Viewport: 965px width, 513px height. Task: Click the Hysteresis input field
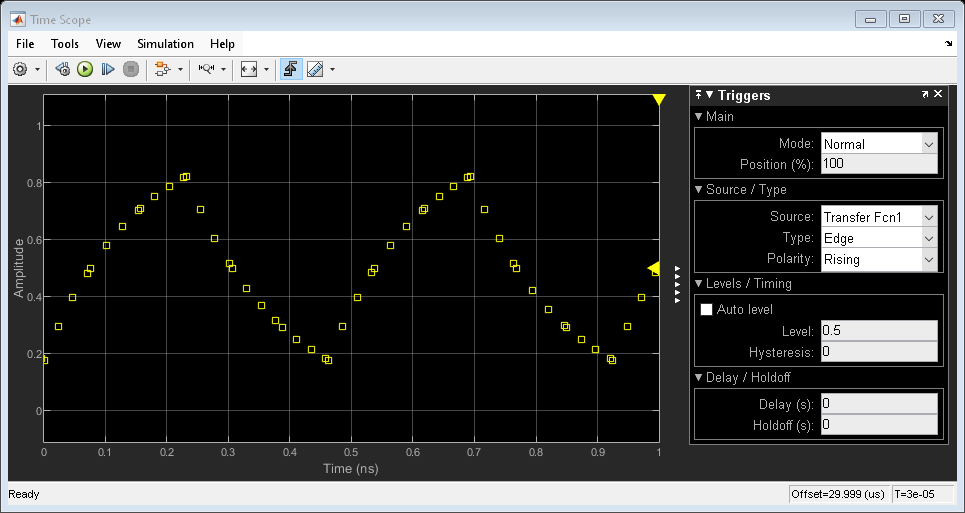point(878,352)
